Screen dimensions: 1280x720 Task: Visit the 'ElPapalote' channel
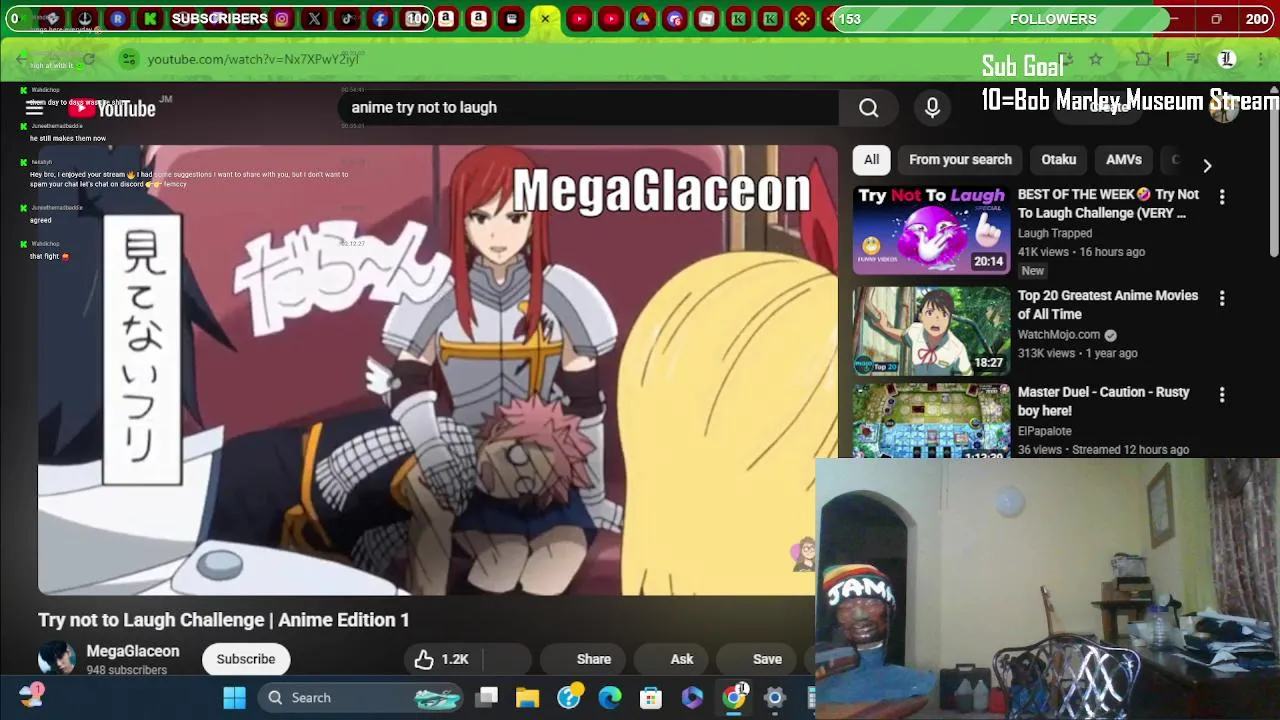[1044, 431]
